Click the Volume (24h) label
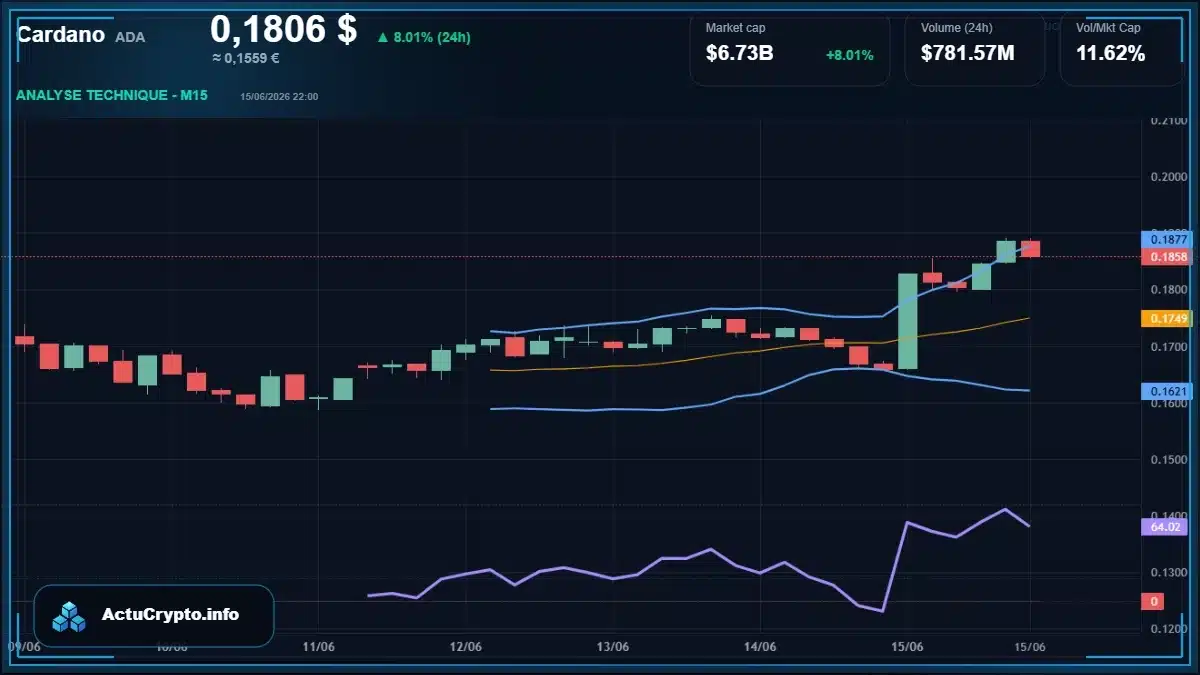Viewport: 1200px width, 675px height. click(x=957, y=28)
